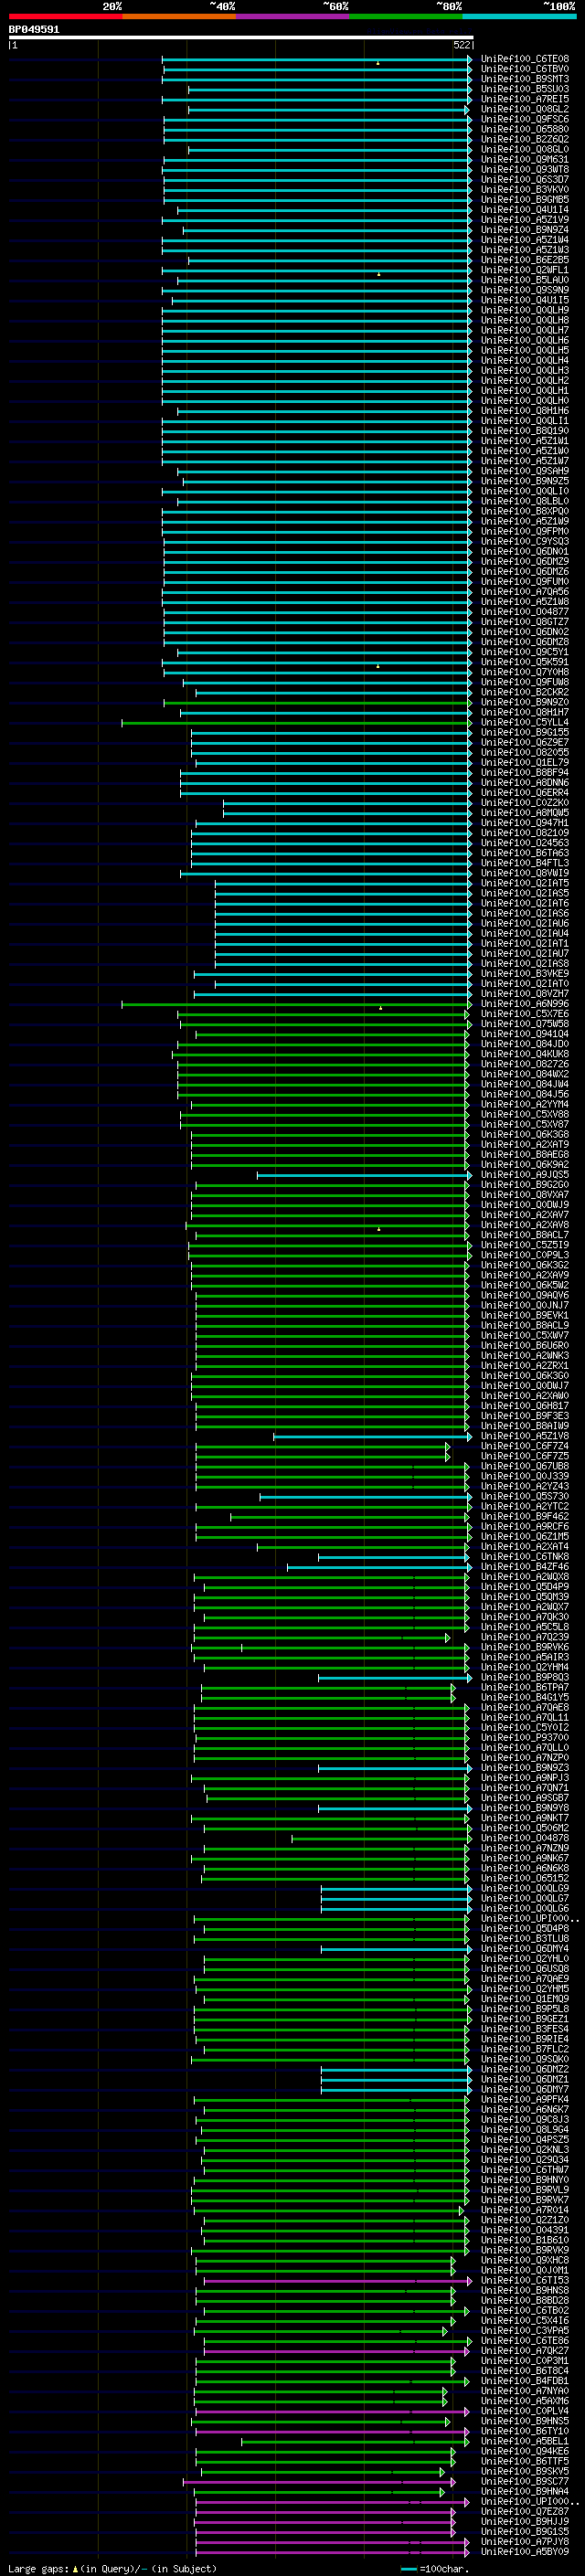585x2576 pixels.
Task: Click the cyan ~100% identity legend segment
Action: [519, 16]
